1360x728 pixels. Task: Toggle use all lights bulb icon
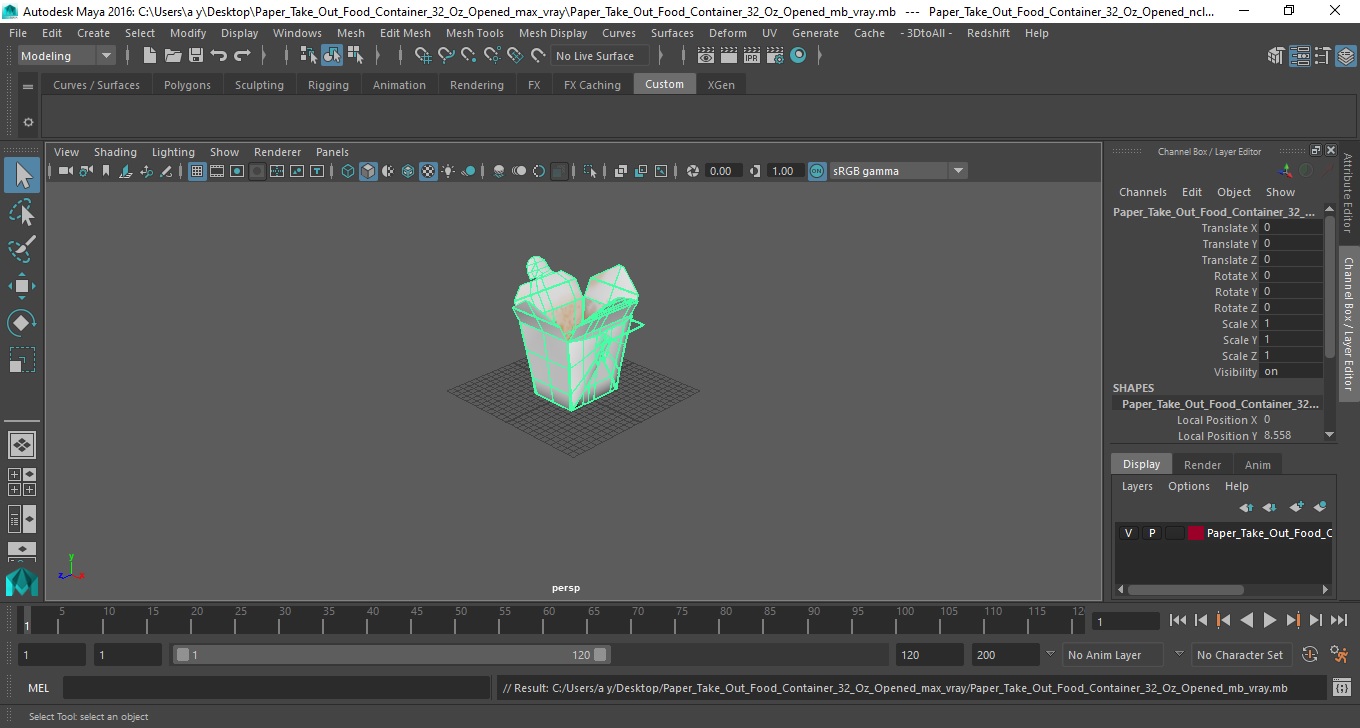448,171
